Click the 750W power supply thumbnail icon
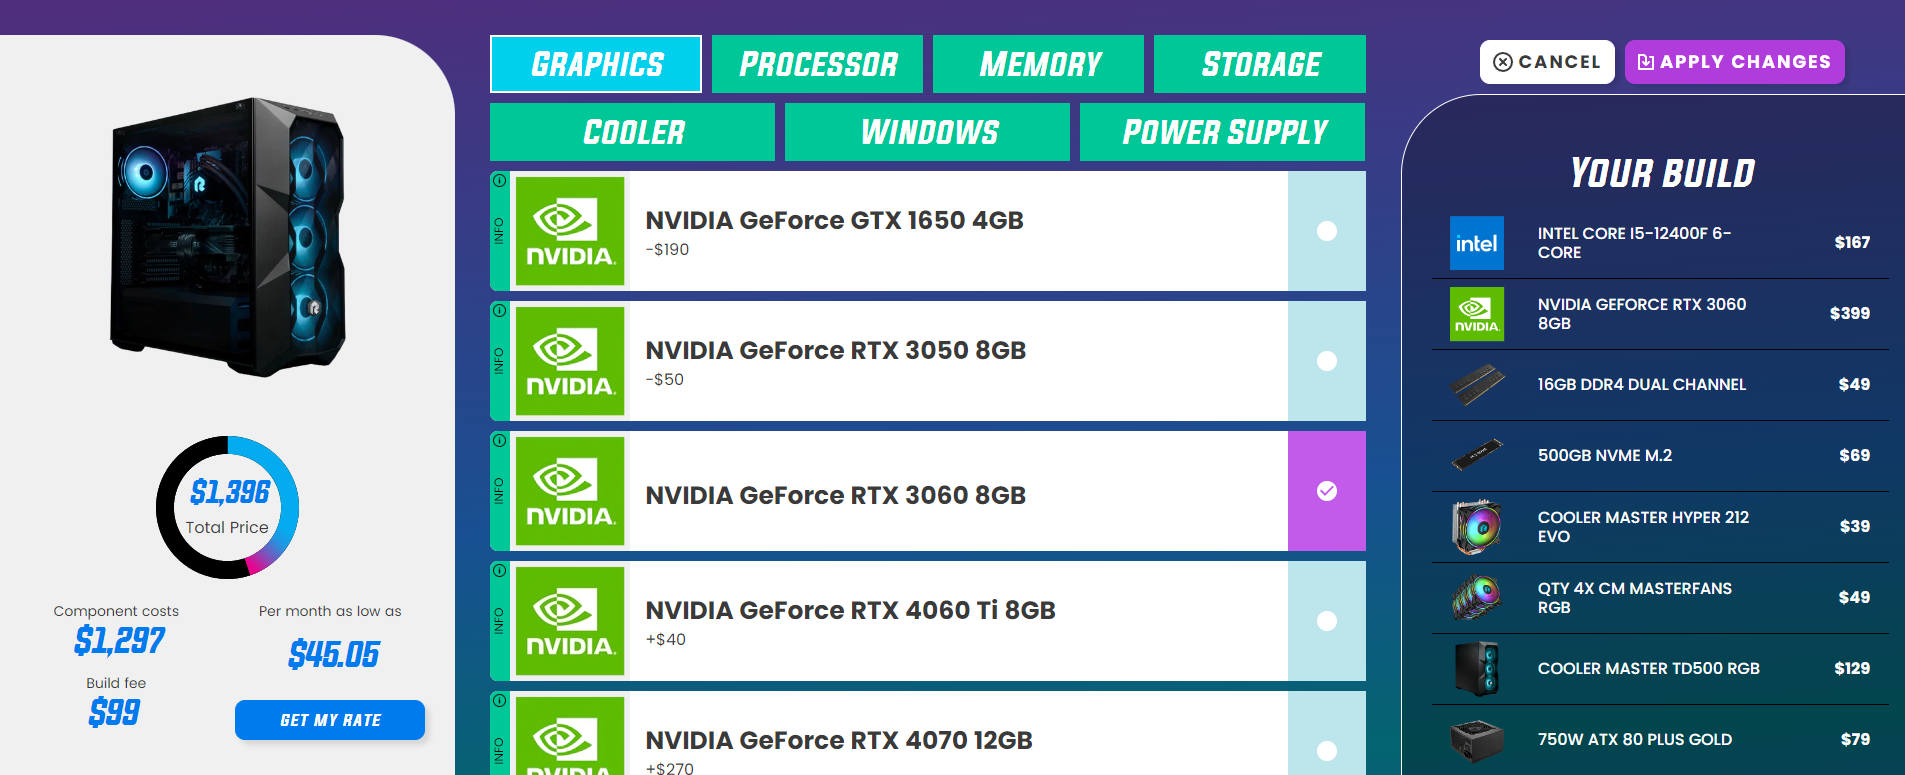Viewport: 1905px width, 775px height. pyautogui.click(x=1476, y=739)
